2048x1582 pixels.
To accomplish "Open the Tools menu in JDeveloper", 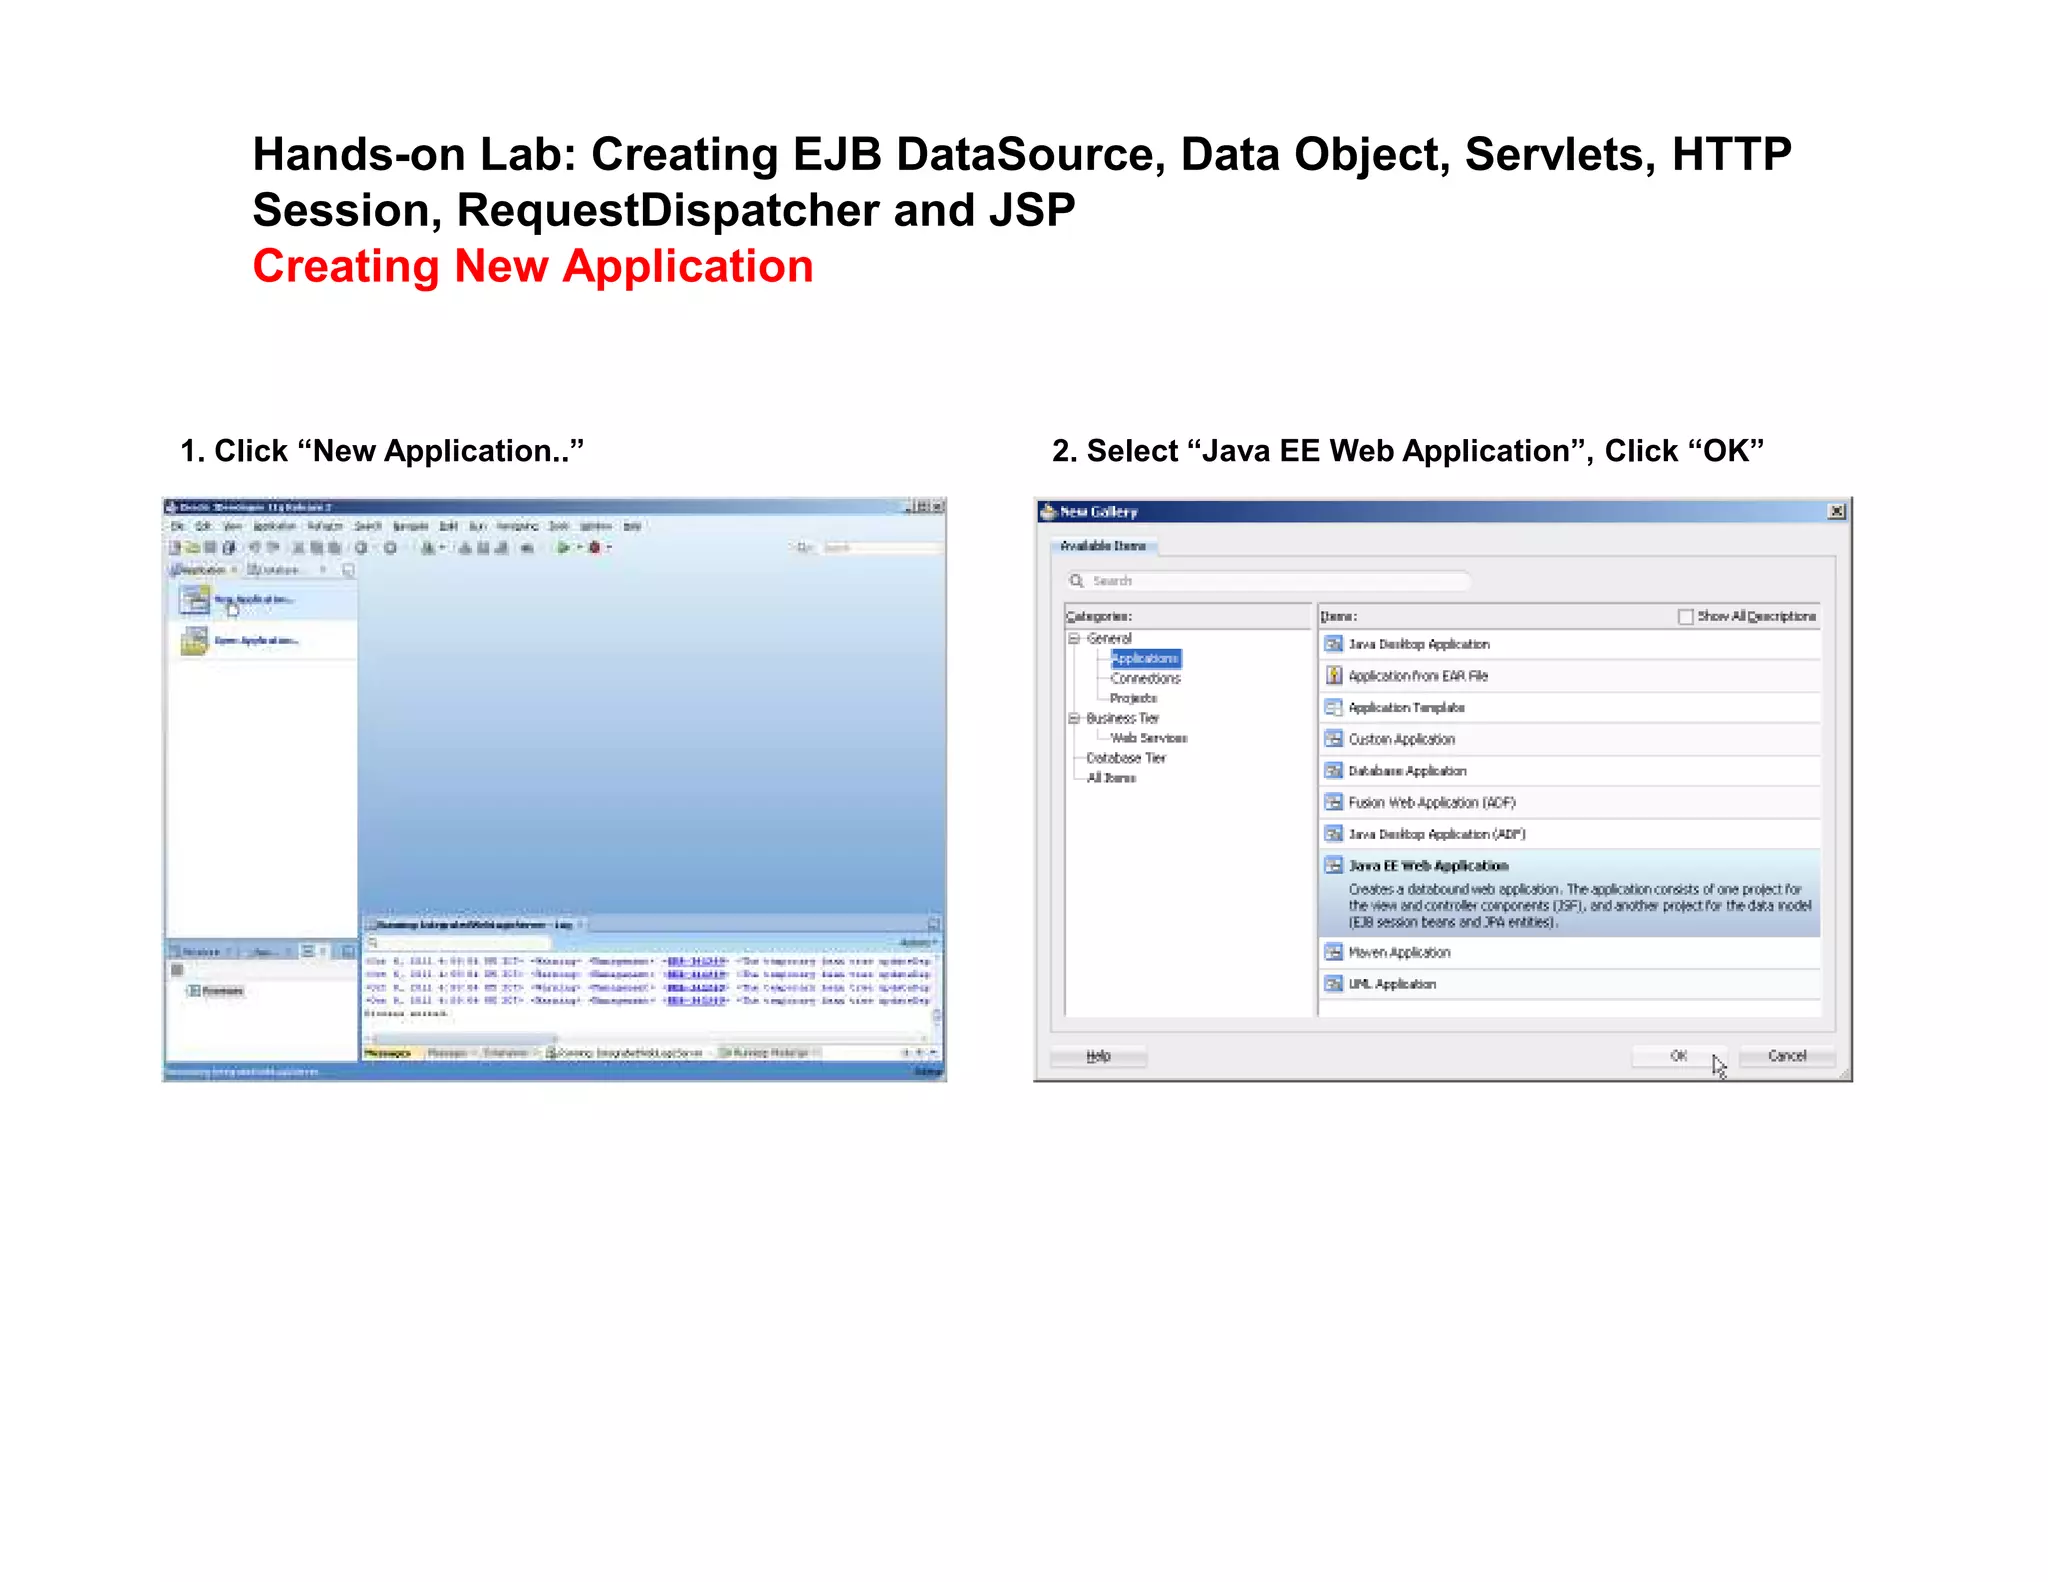I will (558, 526).
